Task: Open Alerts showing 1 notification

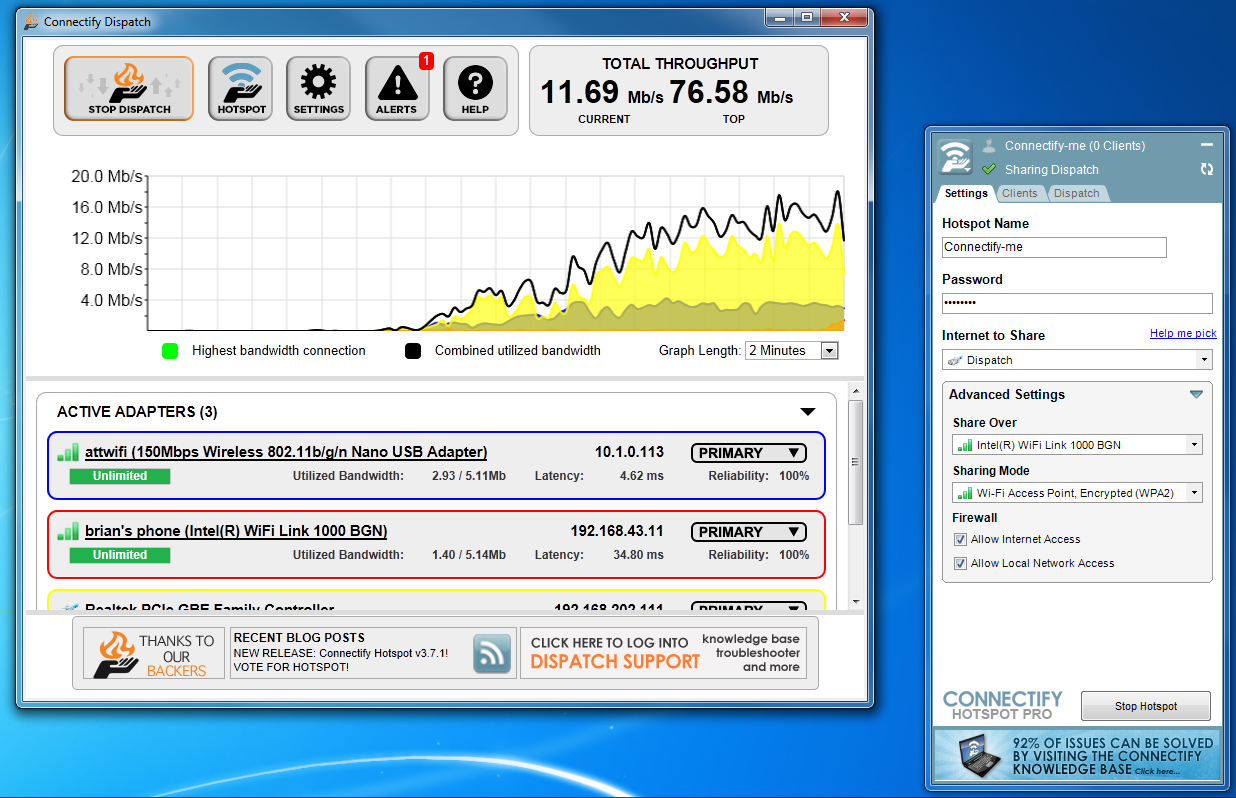Action: (x=397, y=88)
